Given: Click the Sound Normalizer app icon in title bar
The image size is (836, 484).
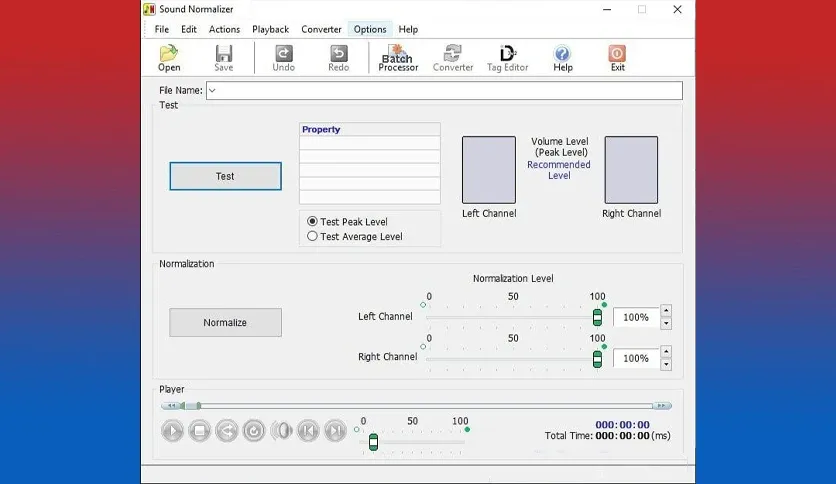Looking at the screenshot, I should (x=149, y=9).
